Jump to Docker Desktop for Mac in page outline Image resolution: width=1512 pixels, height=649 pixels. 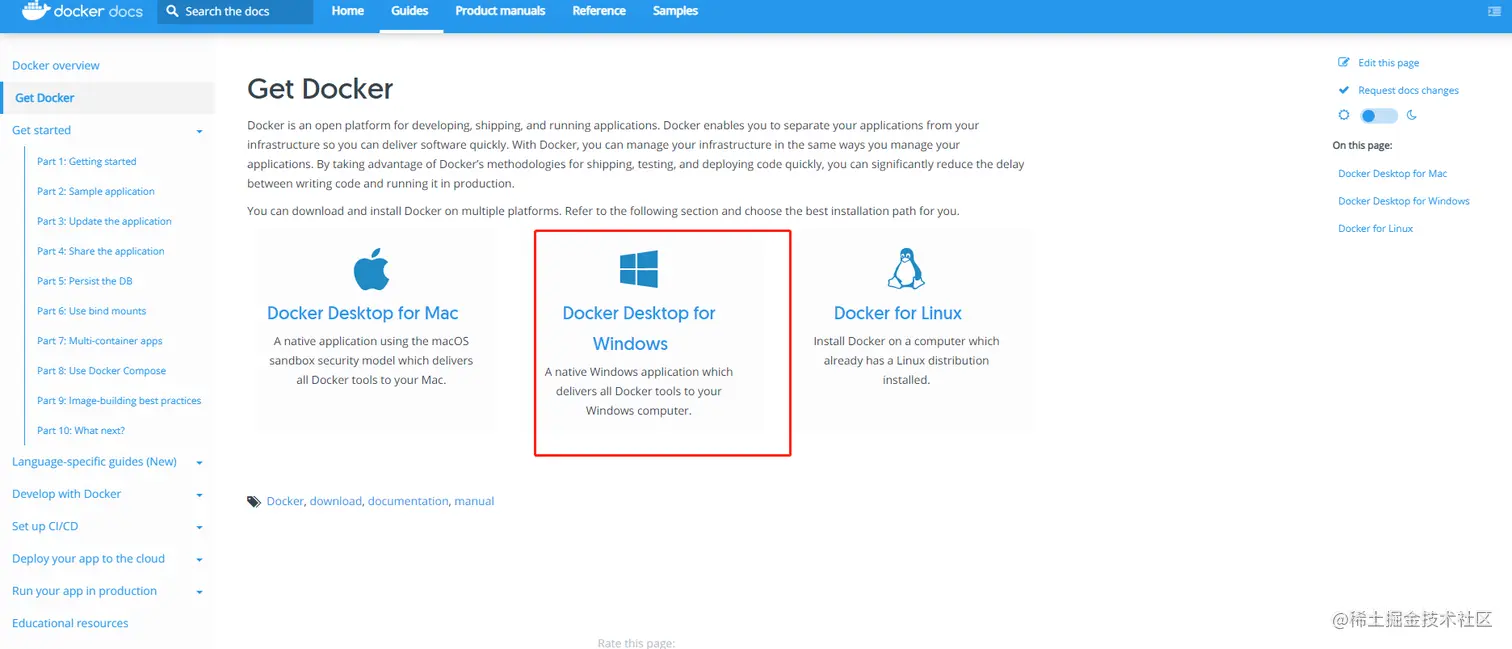1392,174
